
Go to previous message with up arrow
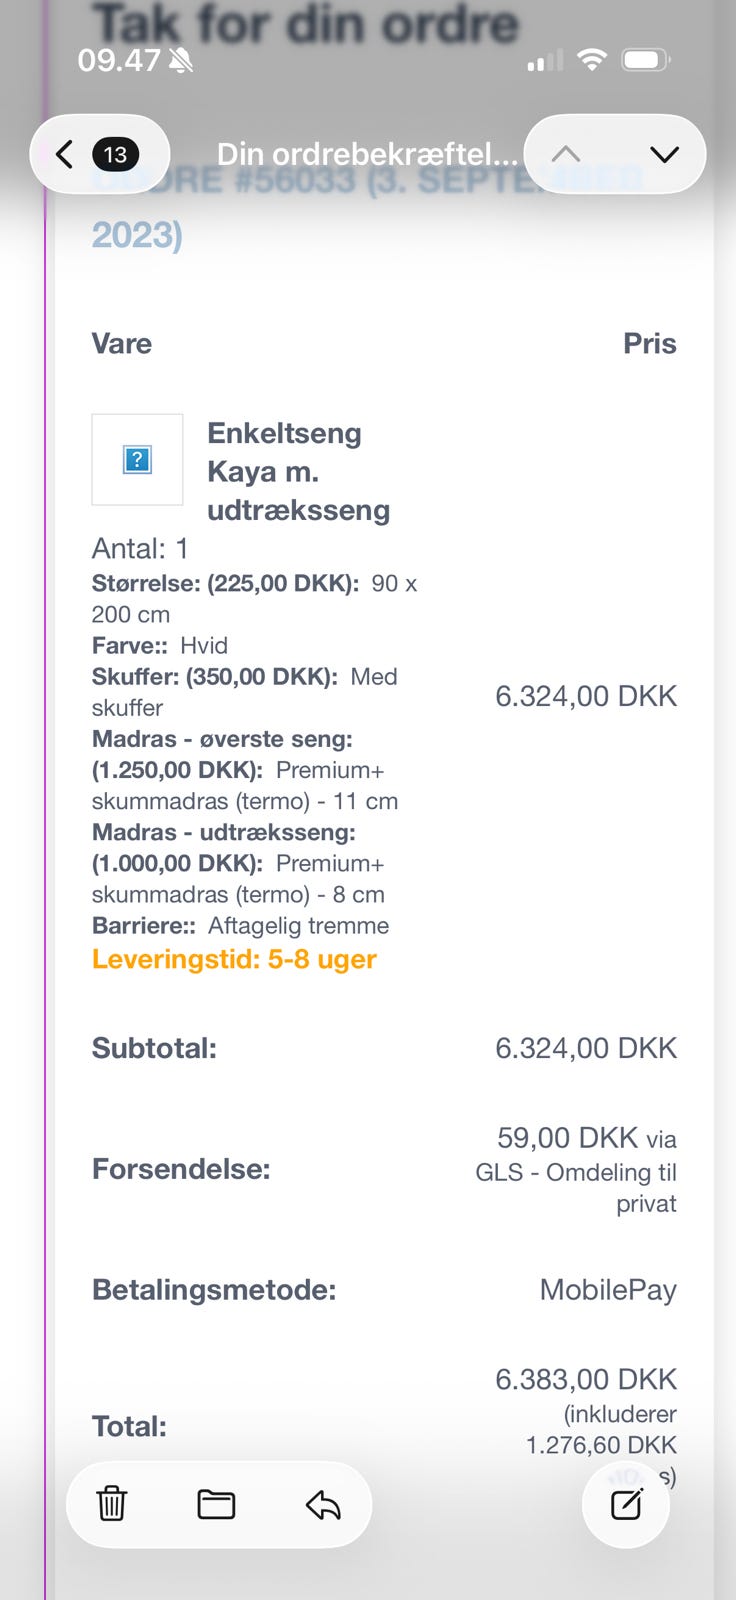[566, 154]
